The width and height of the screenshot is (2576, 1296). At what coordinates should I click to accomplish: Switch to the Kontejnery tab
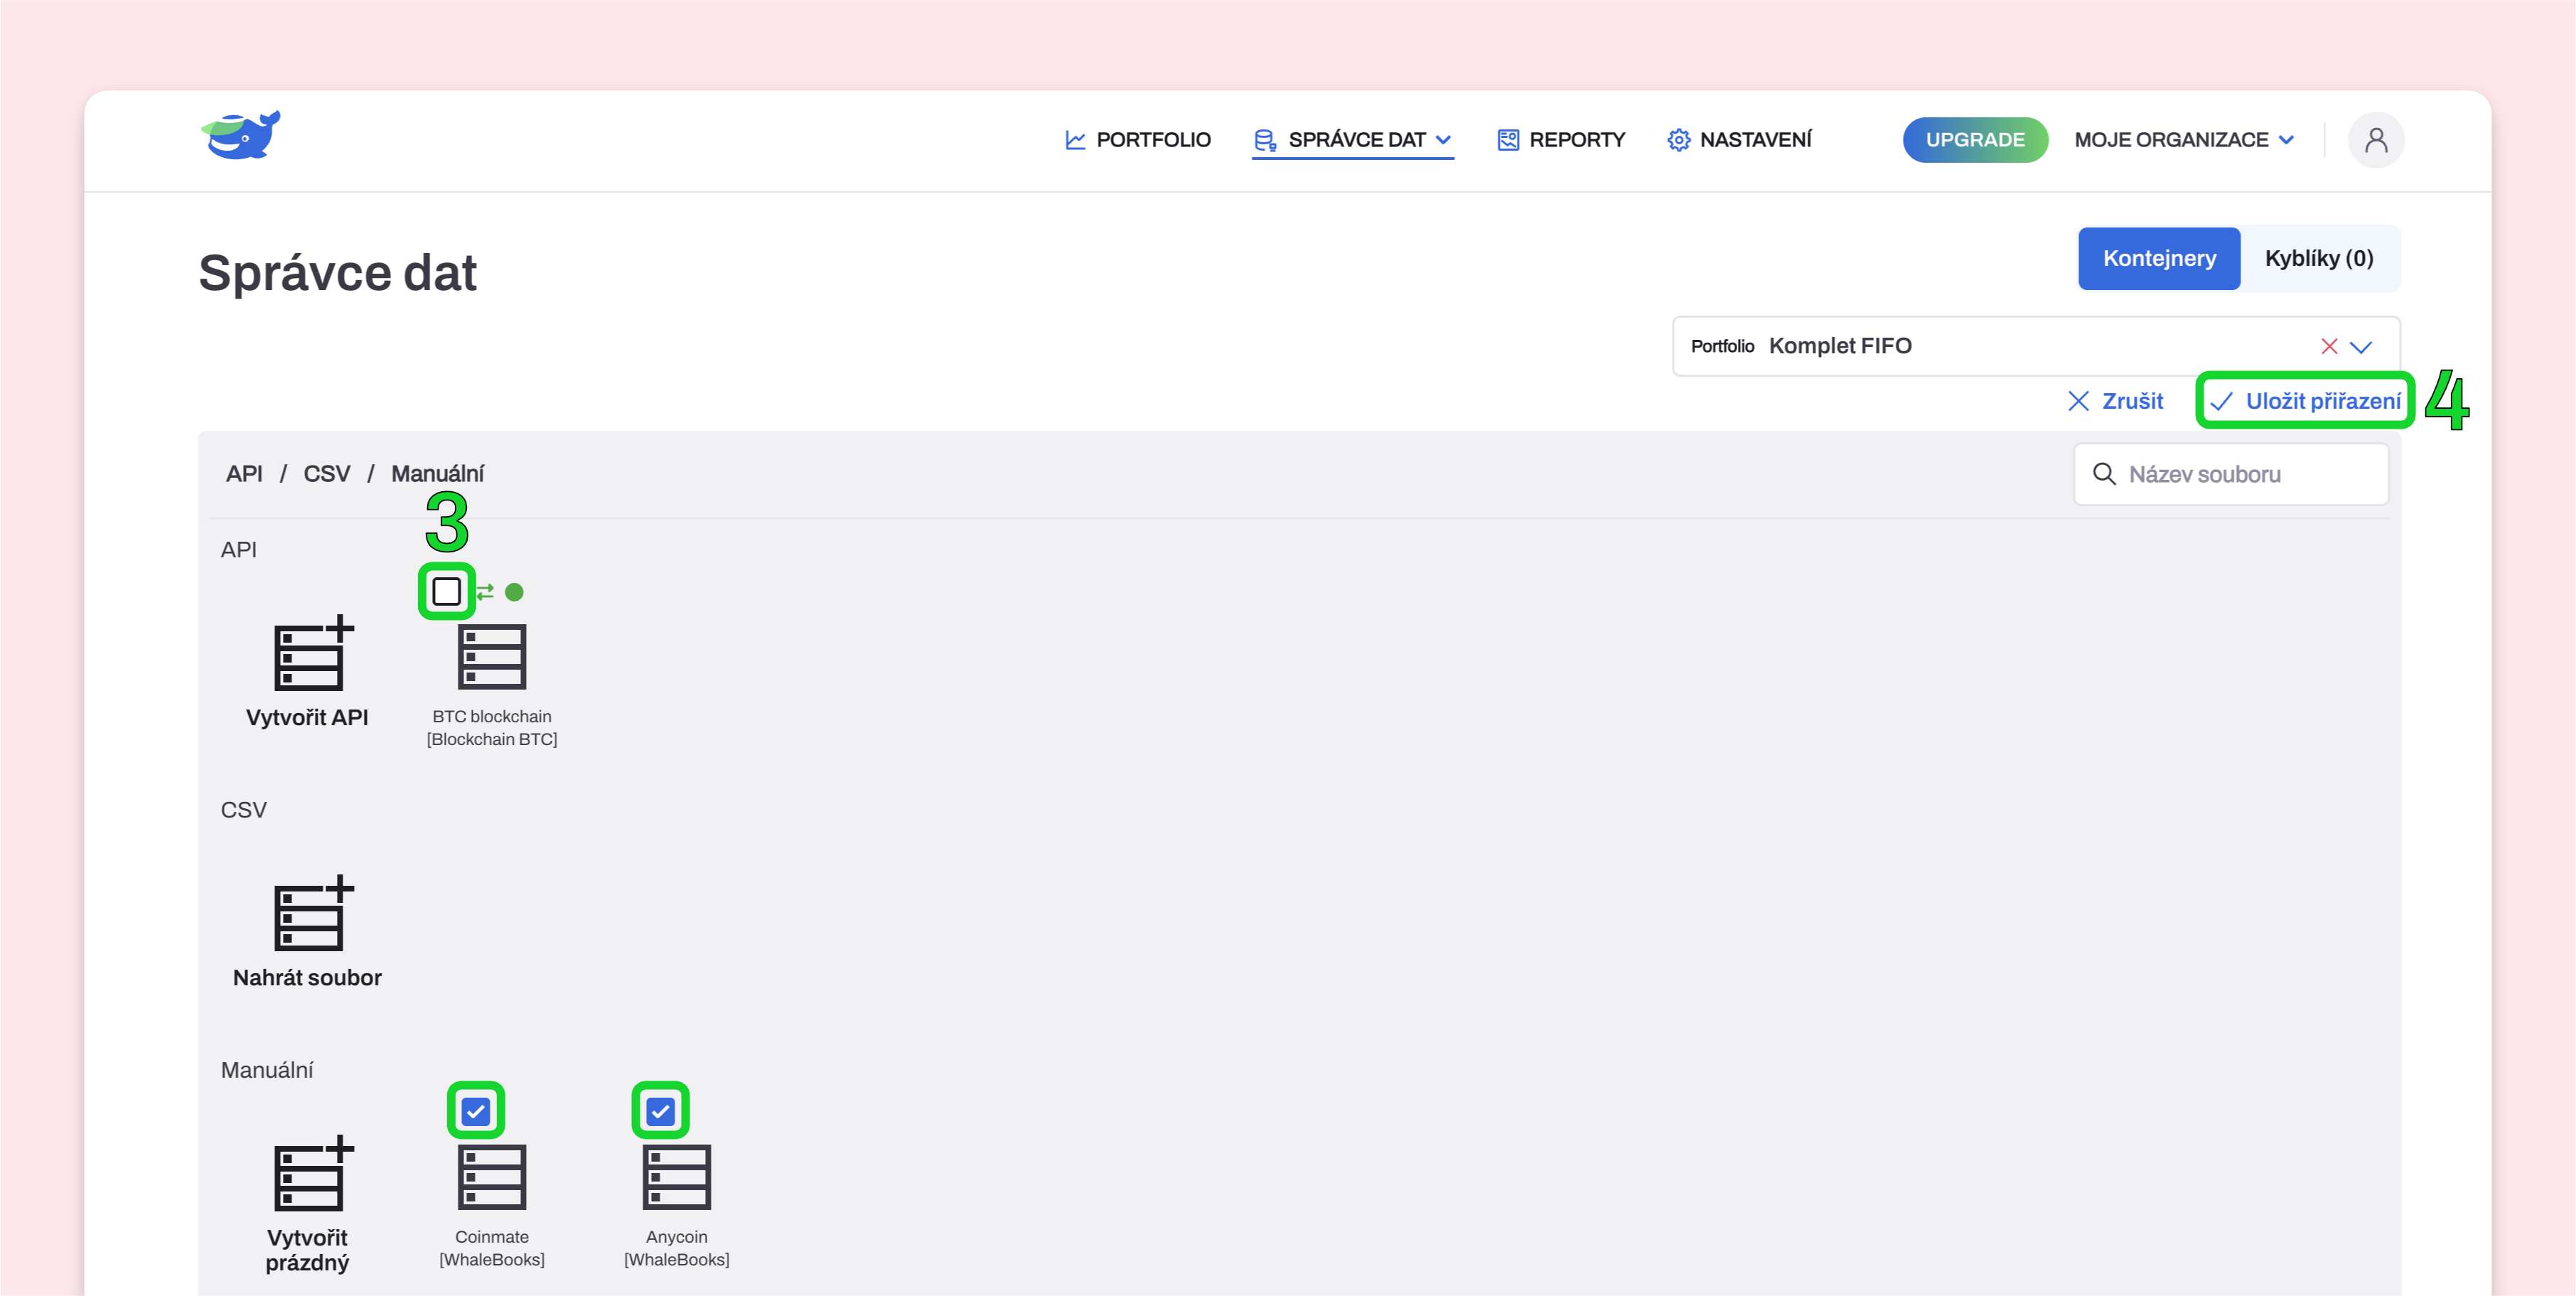click(2159, 258)
